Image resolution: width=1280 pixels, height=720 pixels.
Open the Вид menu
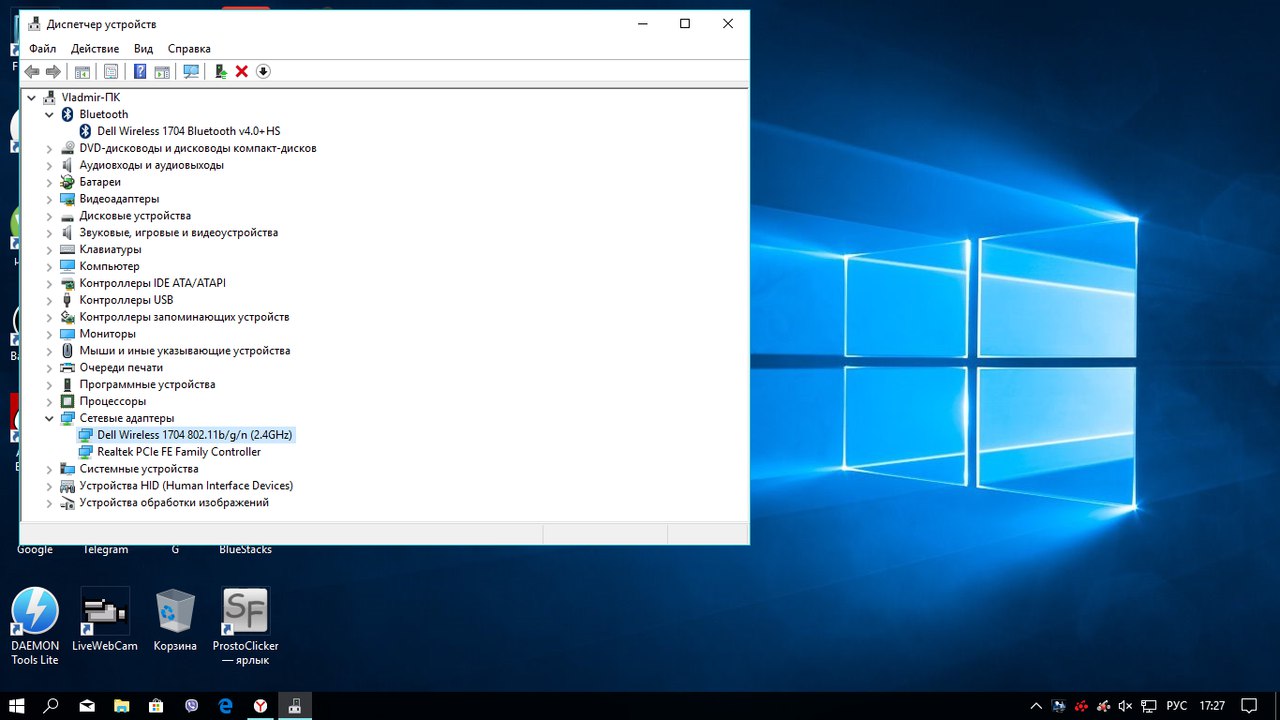(143, 48)
